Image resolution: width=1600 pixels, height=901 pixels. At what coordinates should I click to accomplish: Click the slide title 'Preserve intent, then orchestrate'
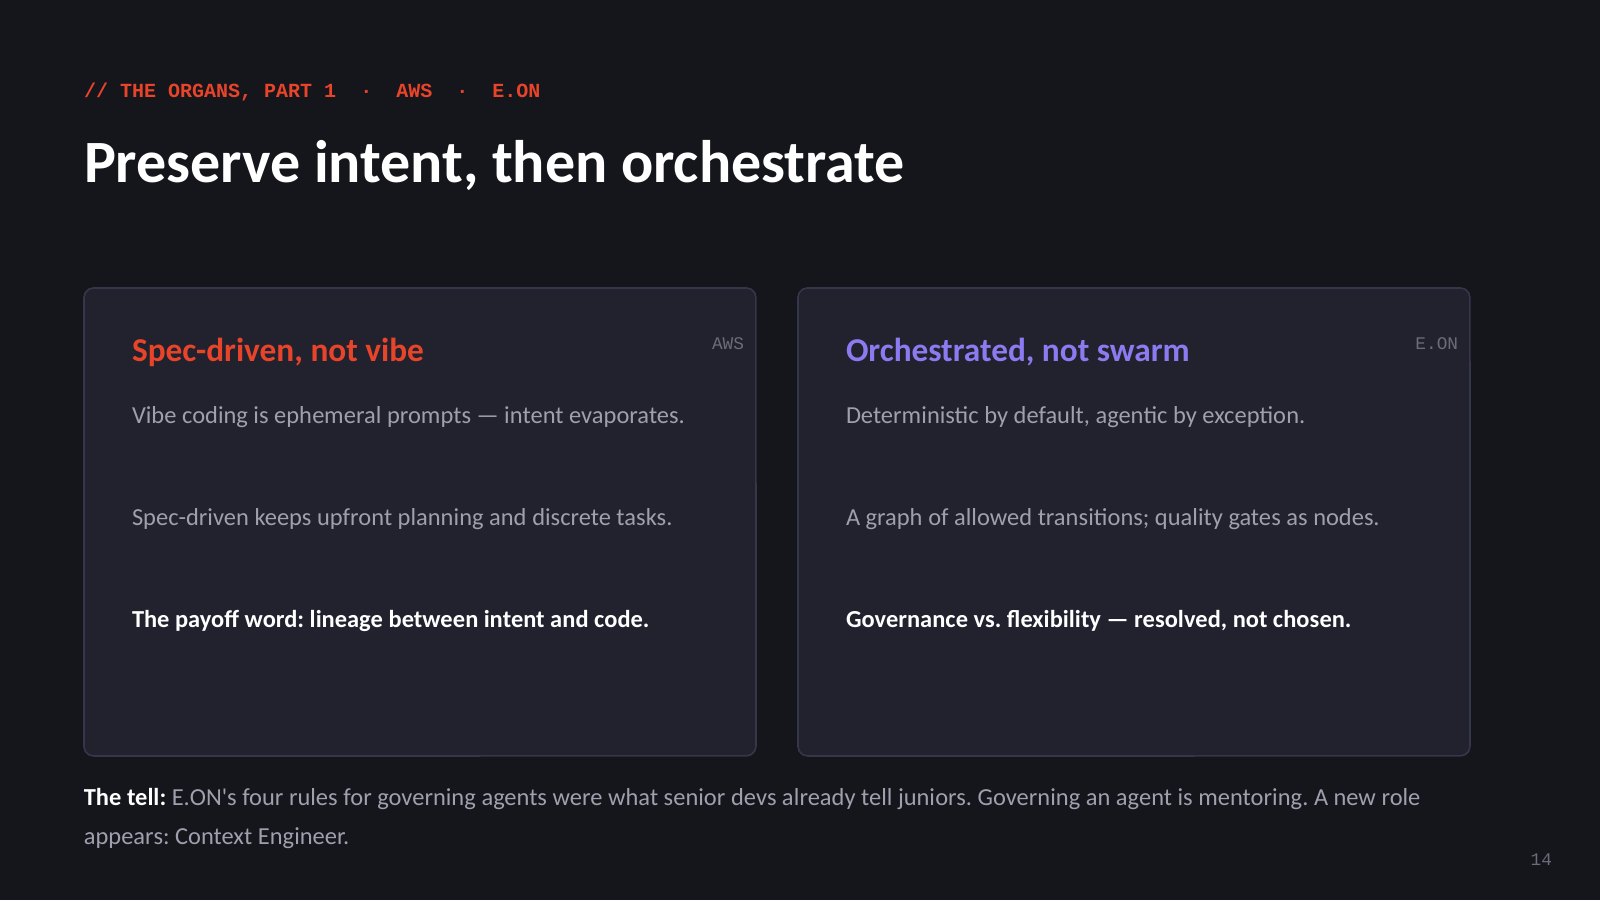pyautogui.click(x=493, y=163)
